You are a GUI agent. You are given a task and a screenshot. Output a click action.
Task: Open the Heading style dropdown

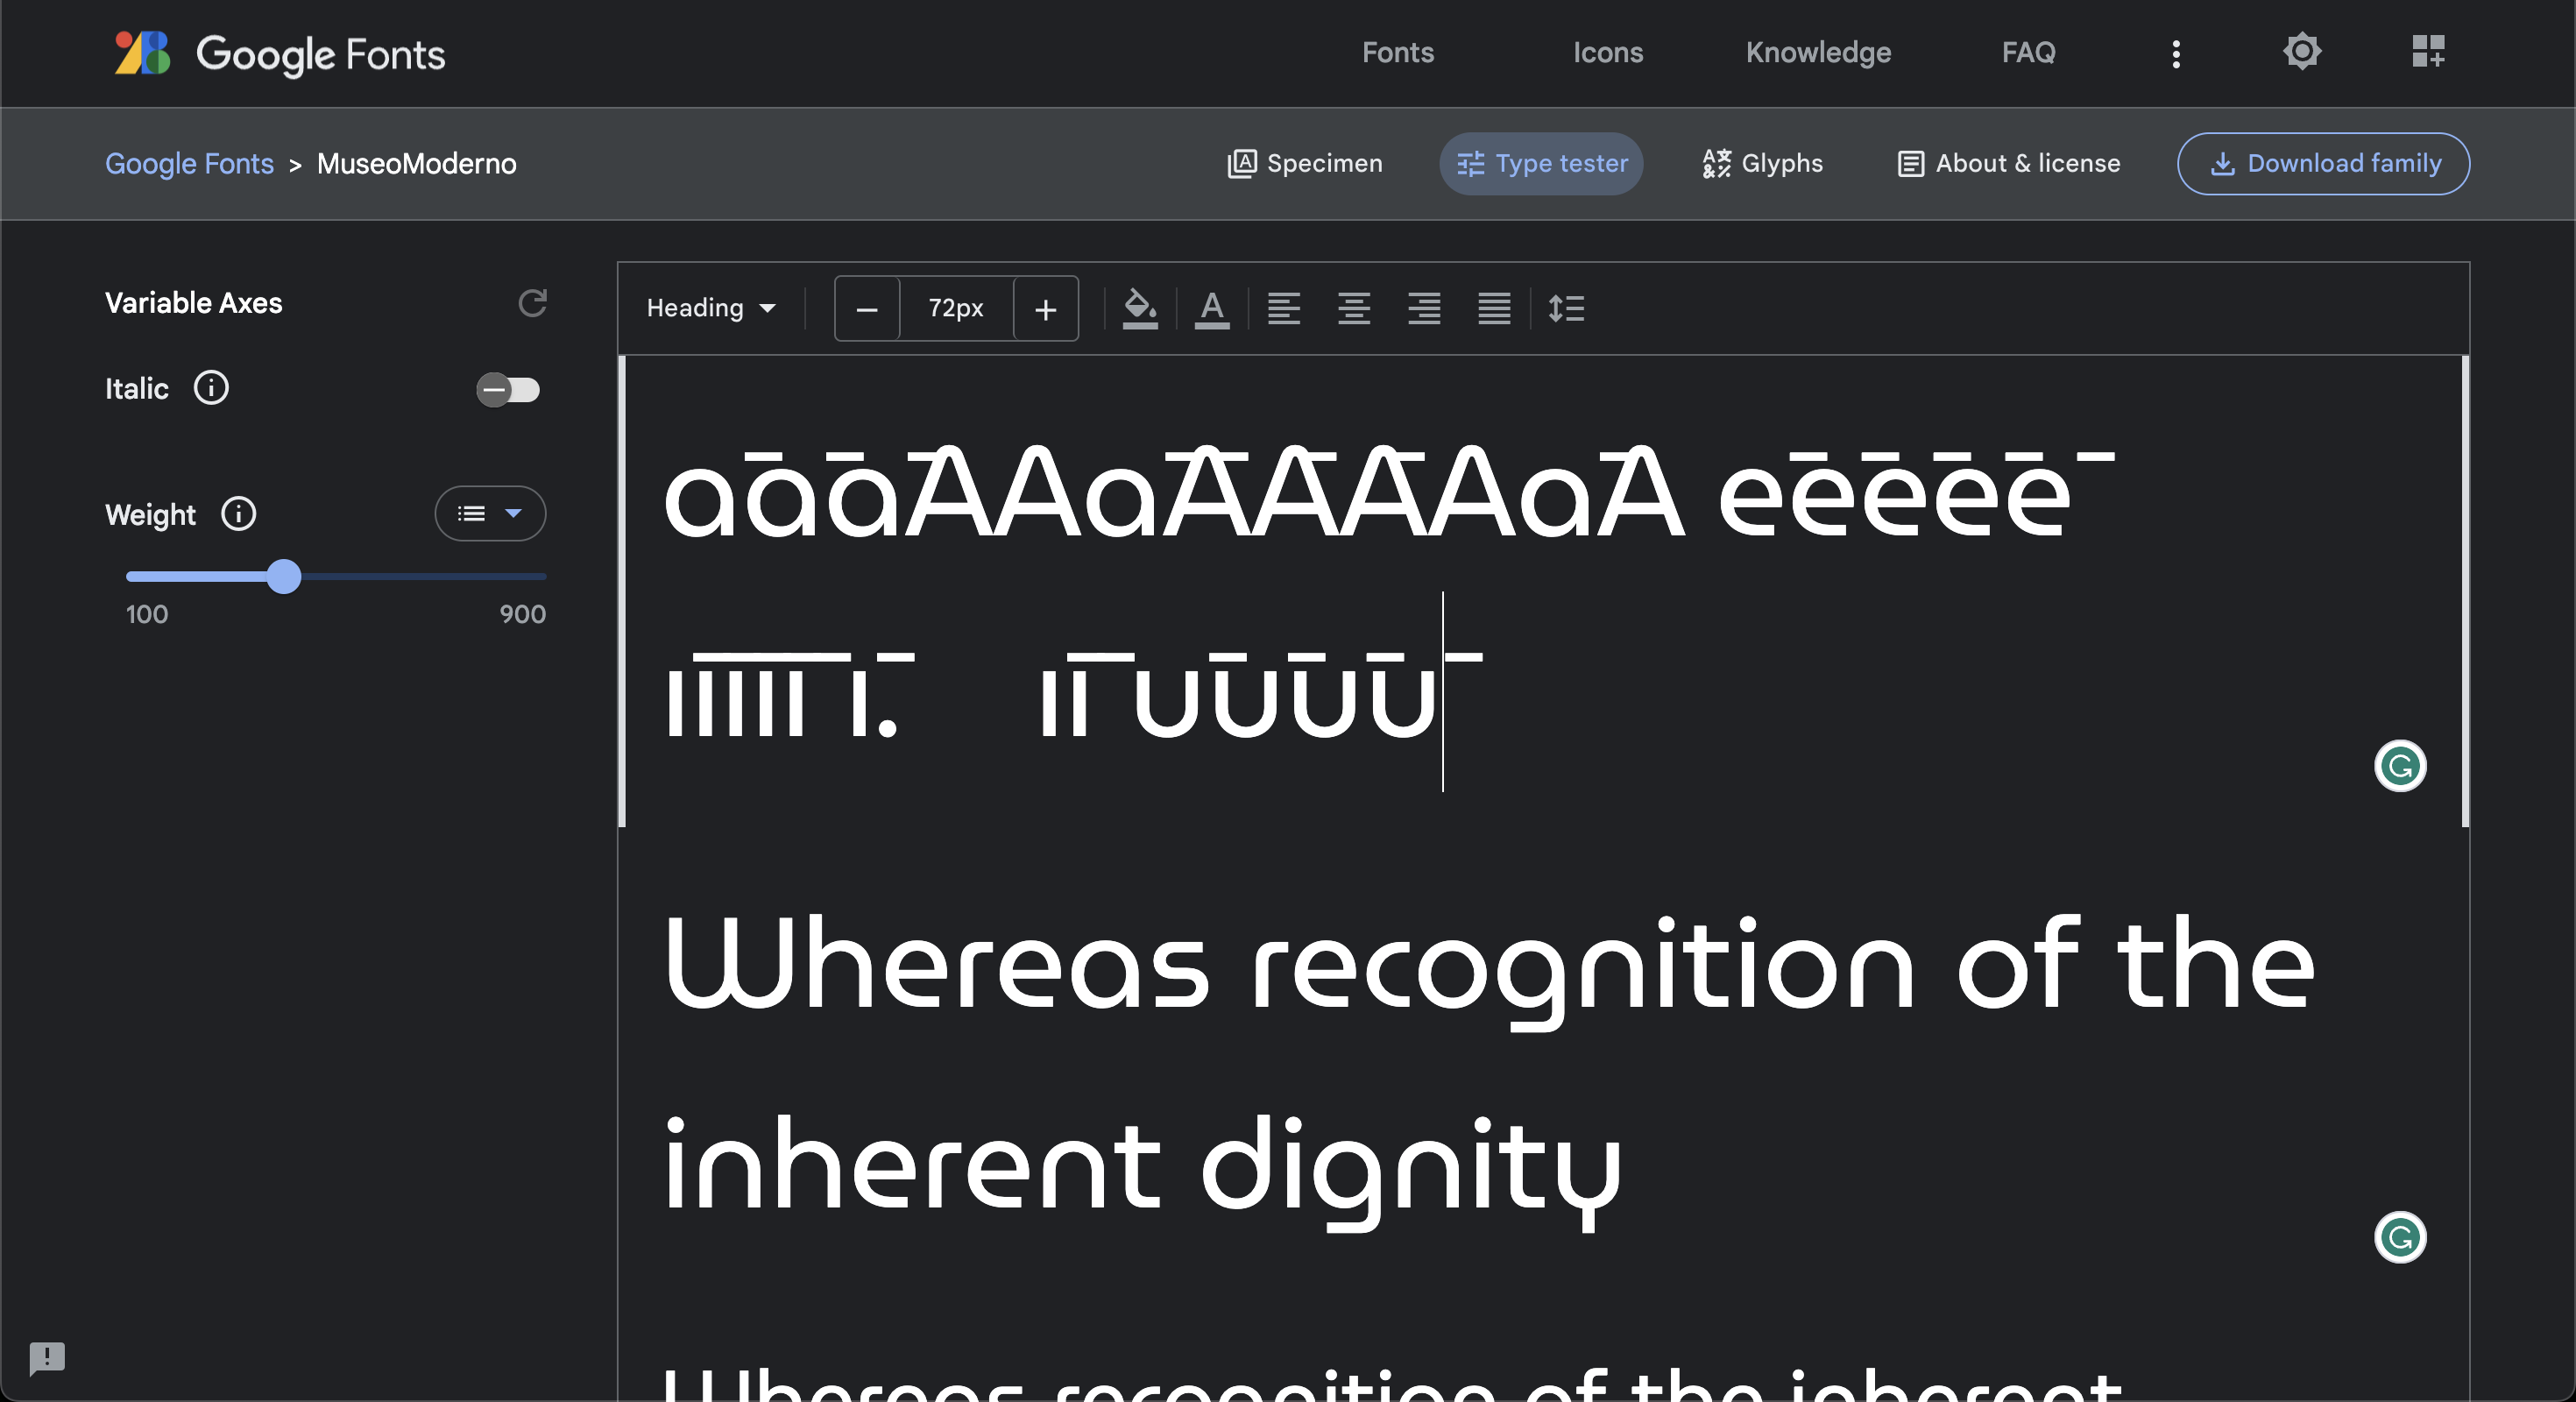click(x=712, y=308)
